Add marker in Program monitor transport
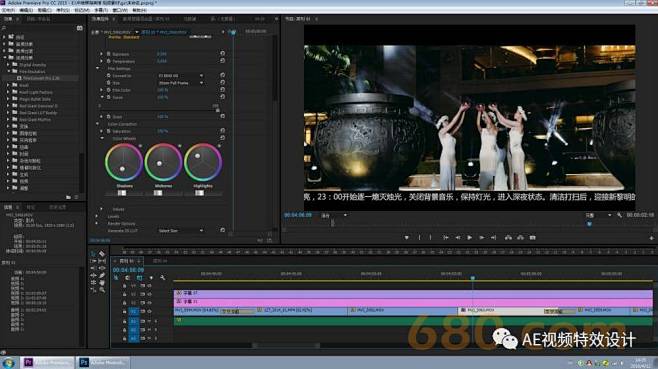Screen dimensions: 658x369 [x=406, y=238]
